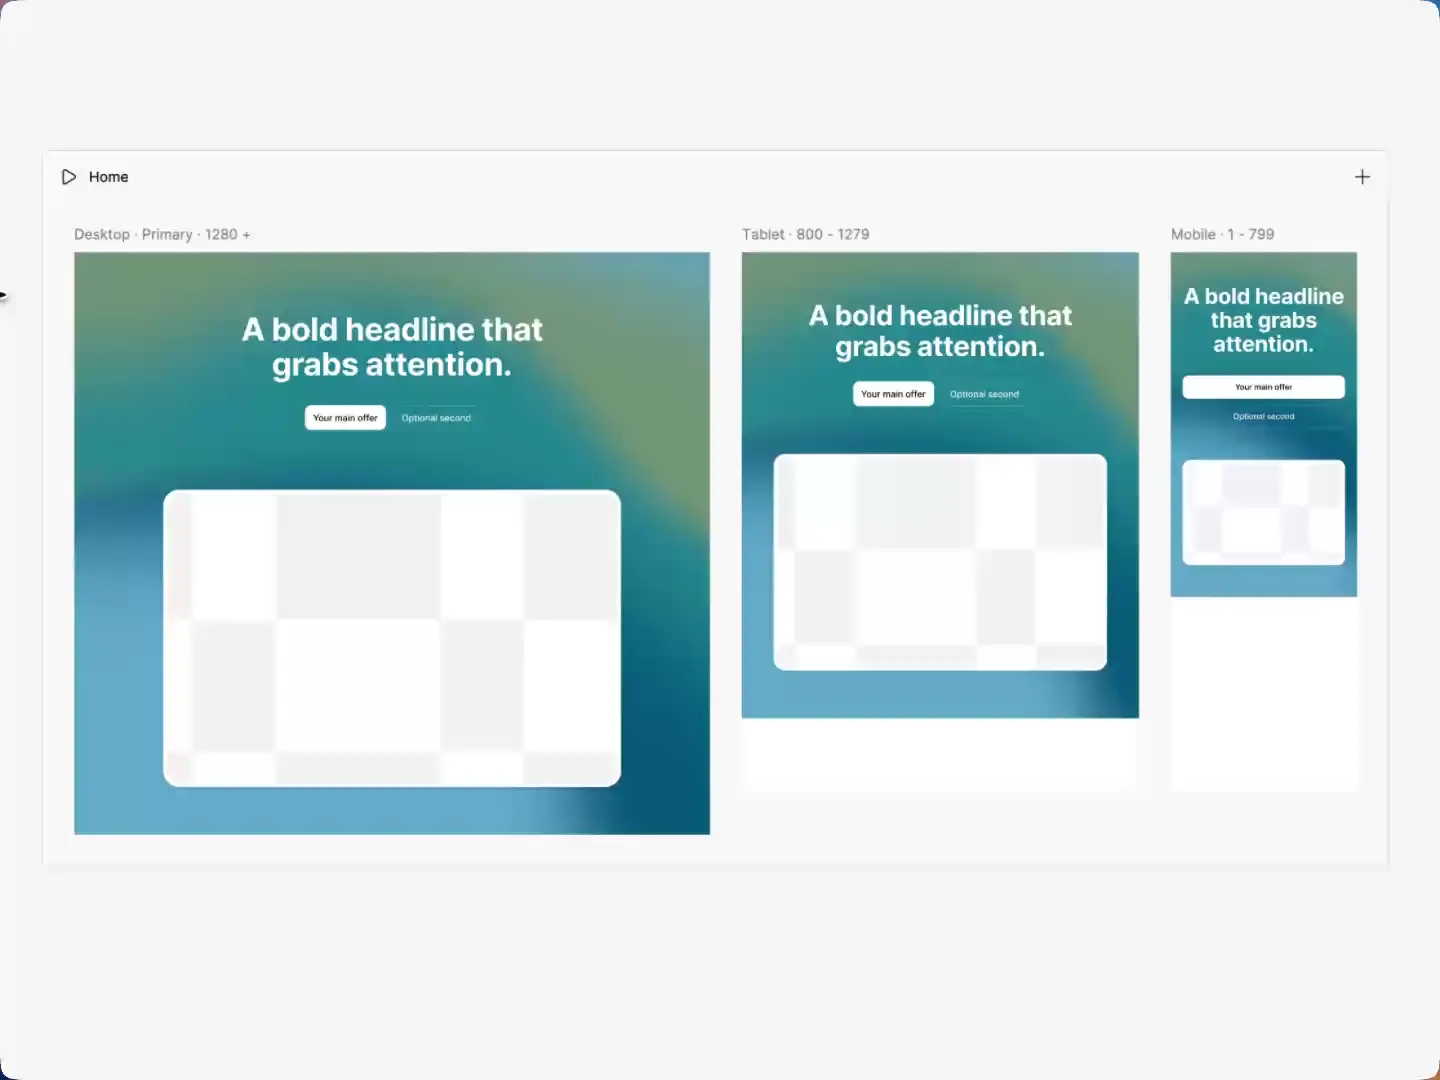The width and height of the screenshot is (1440, 1080).
Task: Select the Mobile 1 - 799 breakpoint label
Action: click(x=1222, y=234)
